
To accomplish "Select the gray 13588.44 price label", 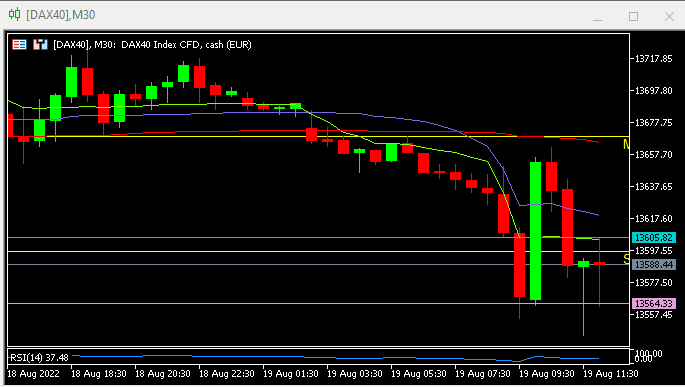I will (654, 265).
